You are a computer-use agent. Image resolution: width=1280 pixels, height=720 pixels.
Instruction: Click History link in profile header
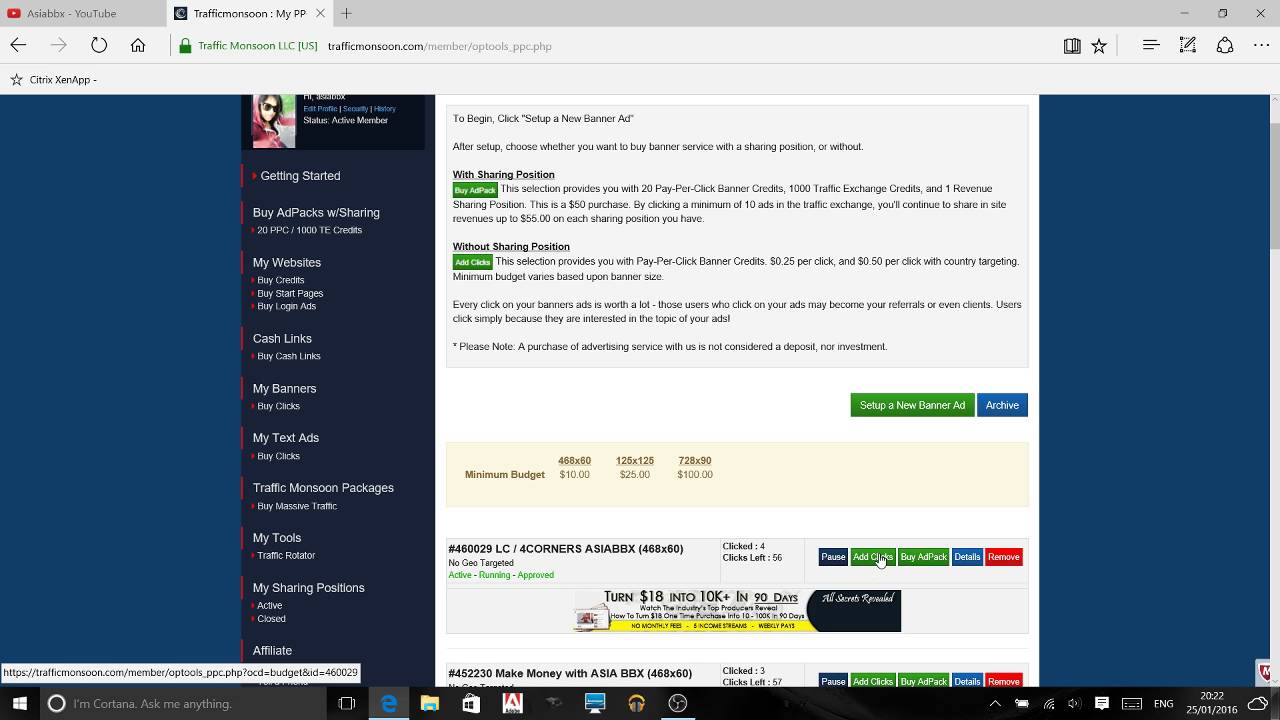[x=385, y=108]
